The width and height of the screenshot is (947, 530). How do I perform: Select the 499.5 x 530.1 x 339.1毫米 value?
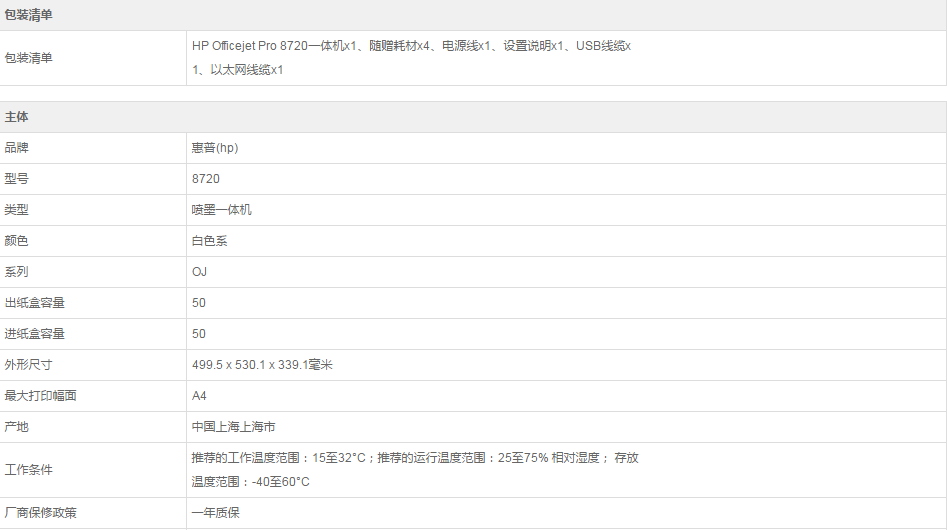point(262,365)
